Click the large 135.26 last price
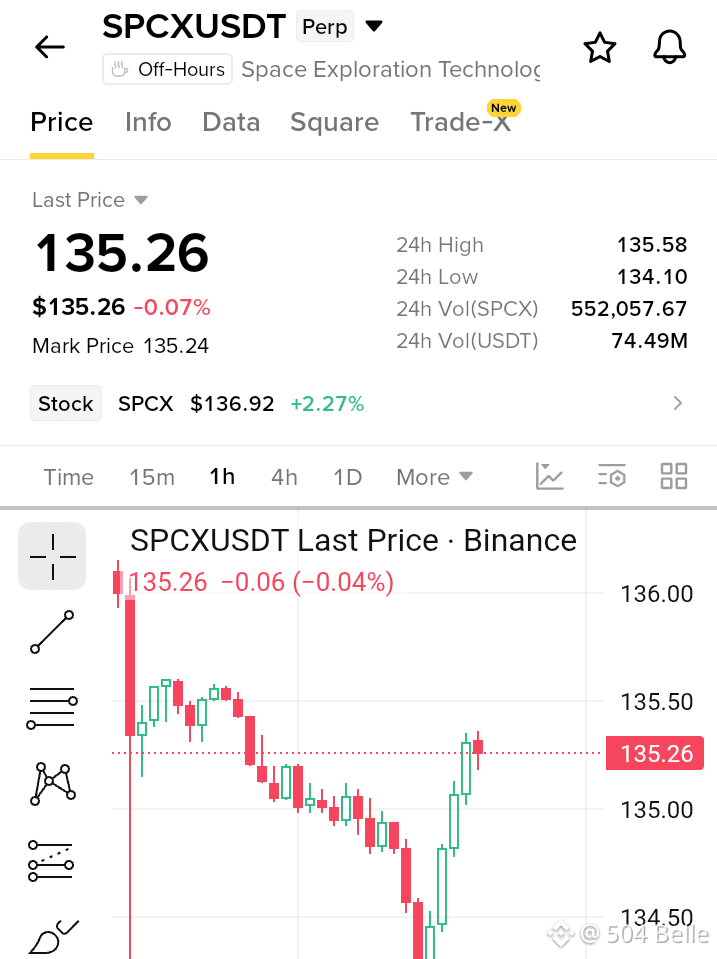The width and height of the screenshot is (717, 959). [122, 253]
